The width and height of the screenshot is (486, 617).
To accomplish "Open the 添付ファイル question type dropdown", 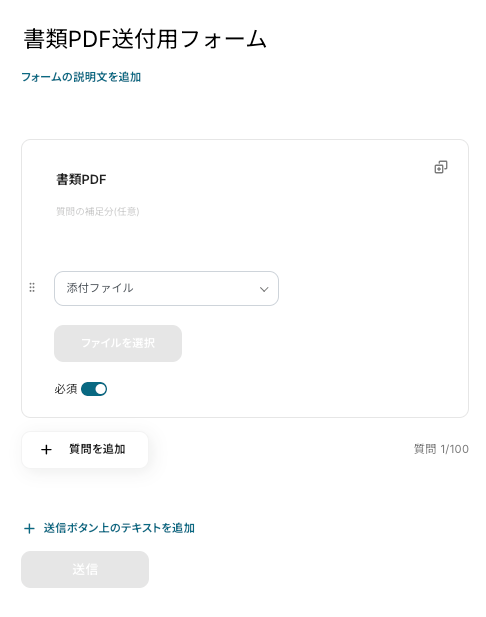I will click(x=166, y=288).
